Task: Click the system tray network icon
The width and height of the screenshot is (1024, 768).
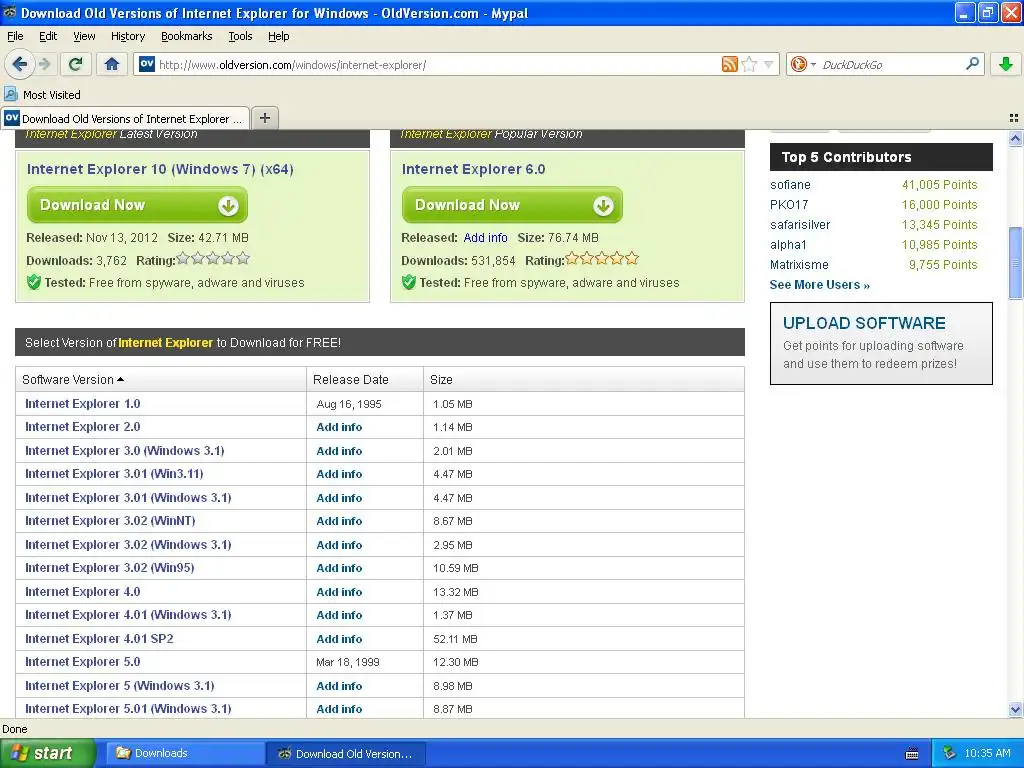Action: pyautogui.click(x=949, y=753)
